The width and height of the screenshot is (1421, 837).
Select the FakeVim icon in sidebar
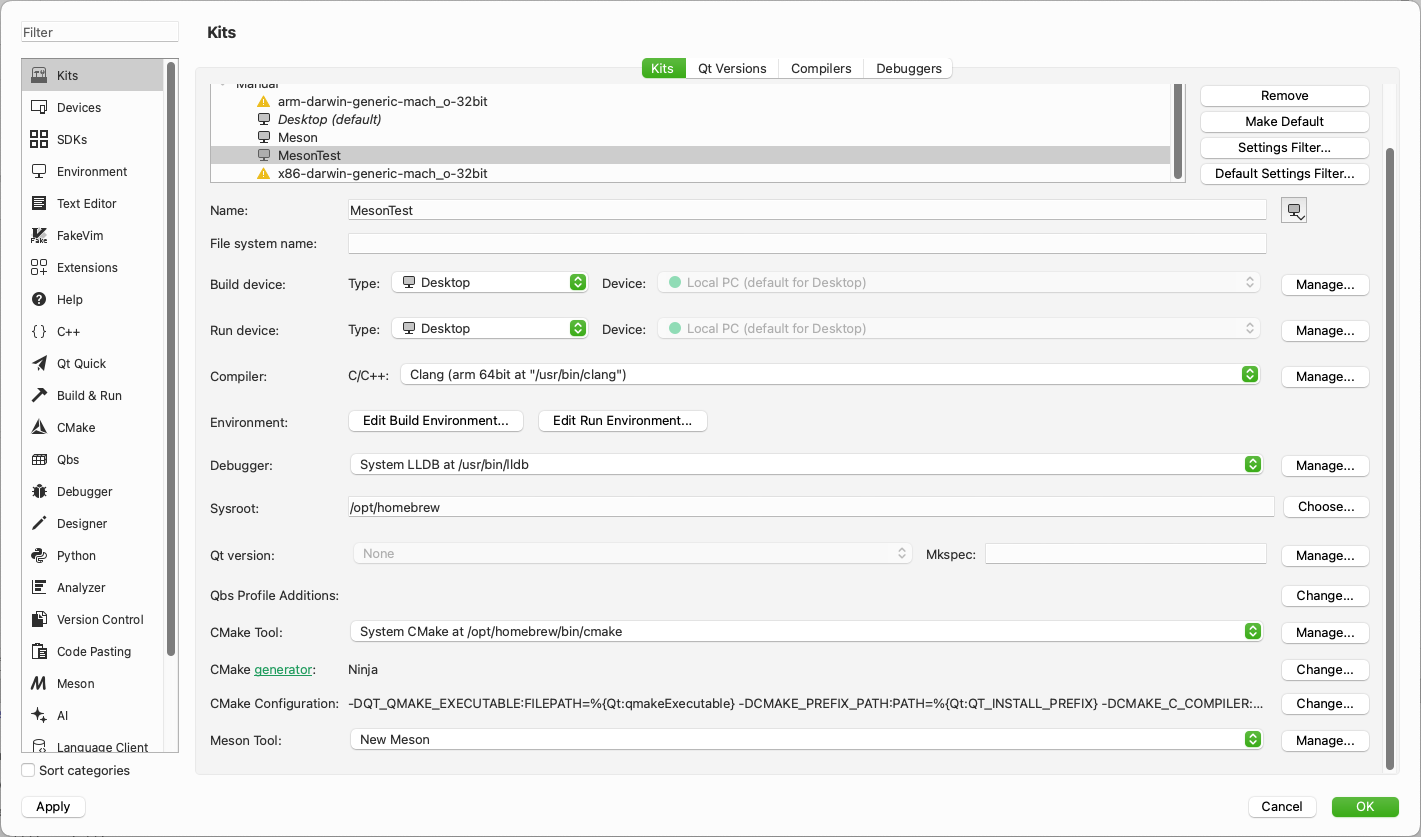pos(39,236)
